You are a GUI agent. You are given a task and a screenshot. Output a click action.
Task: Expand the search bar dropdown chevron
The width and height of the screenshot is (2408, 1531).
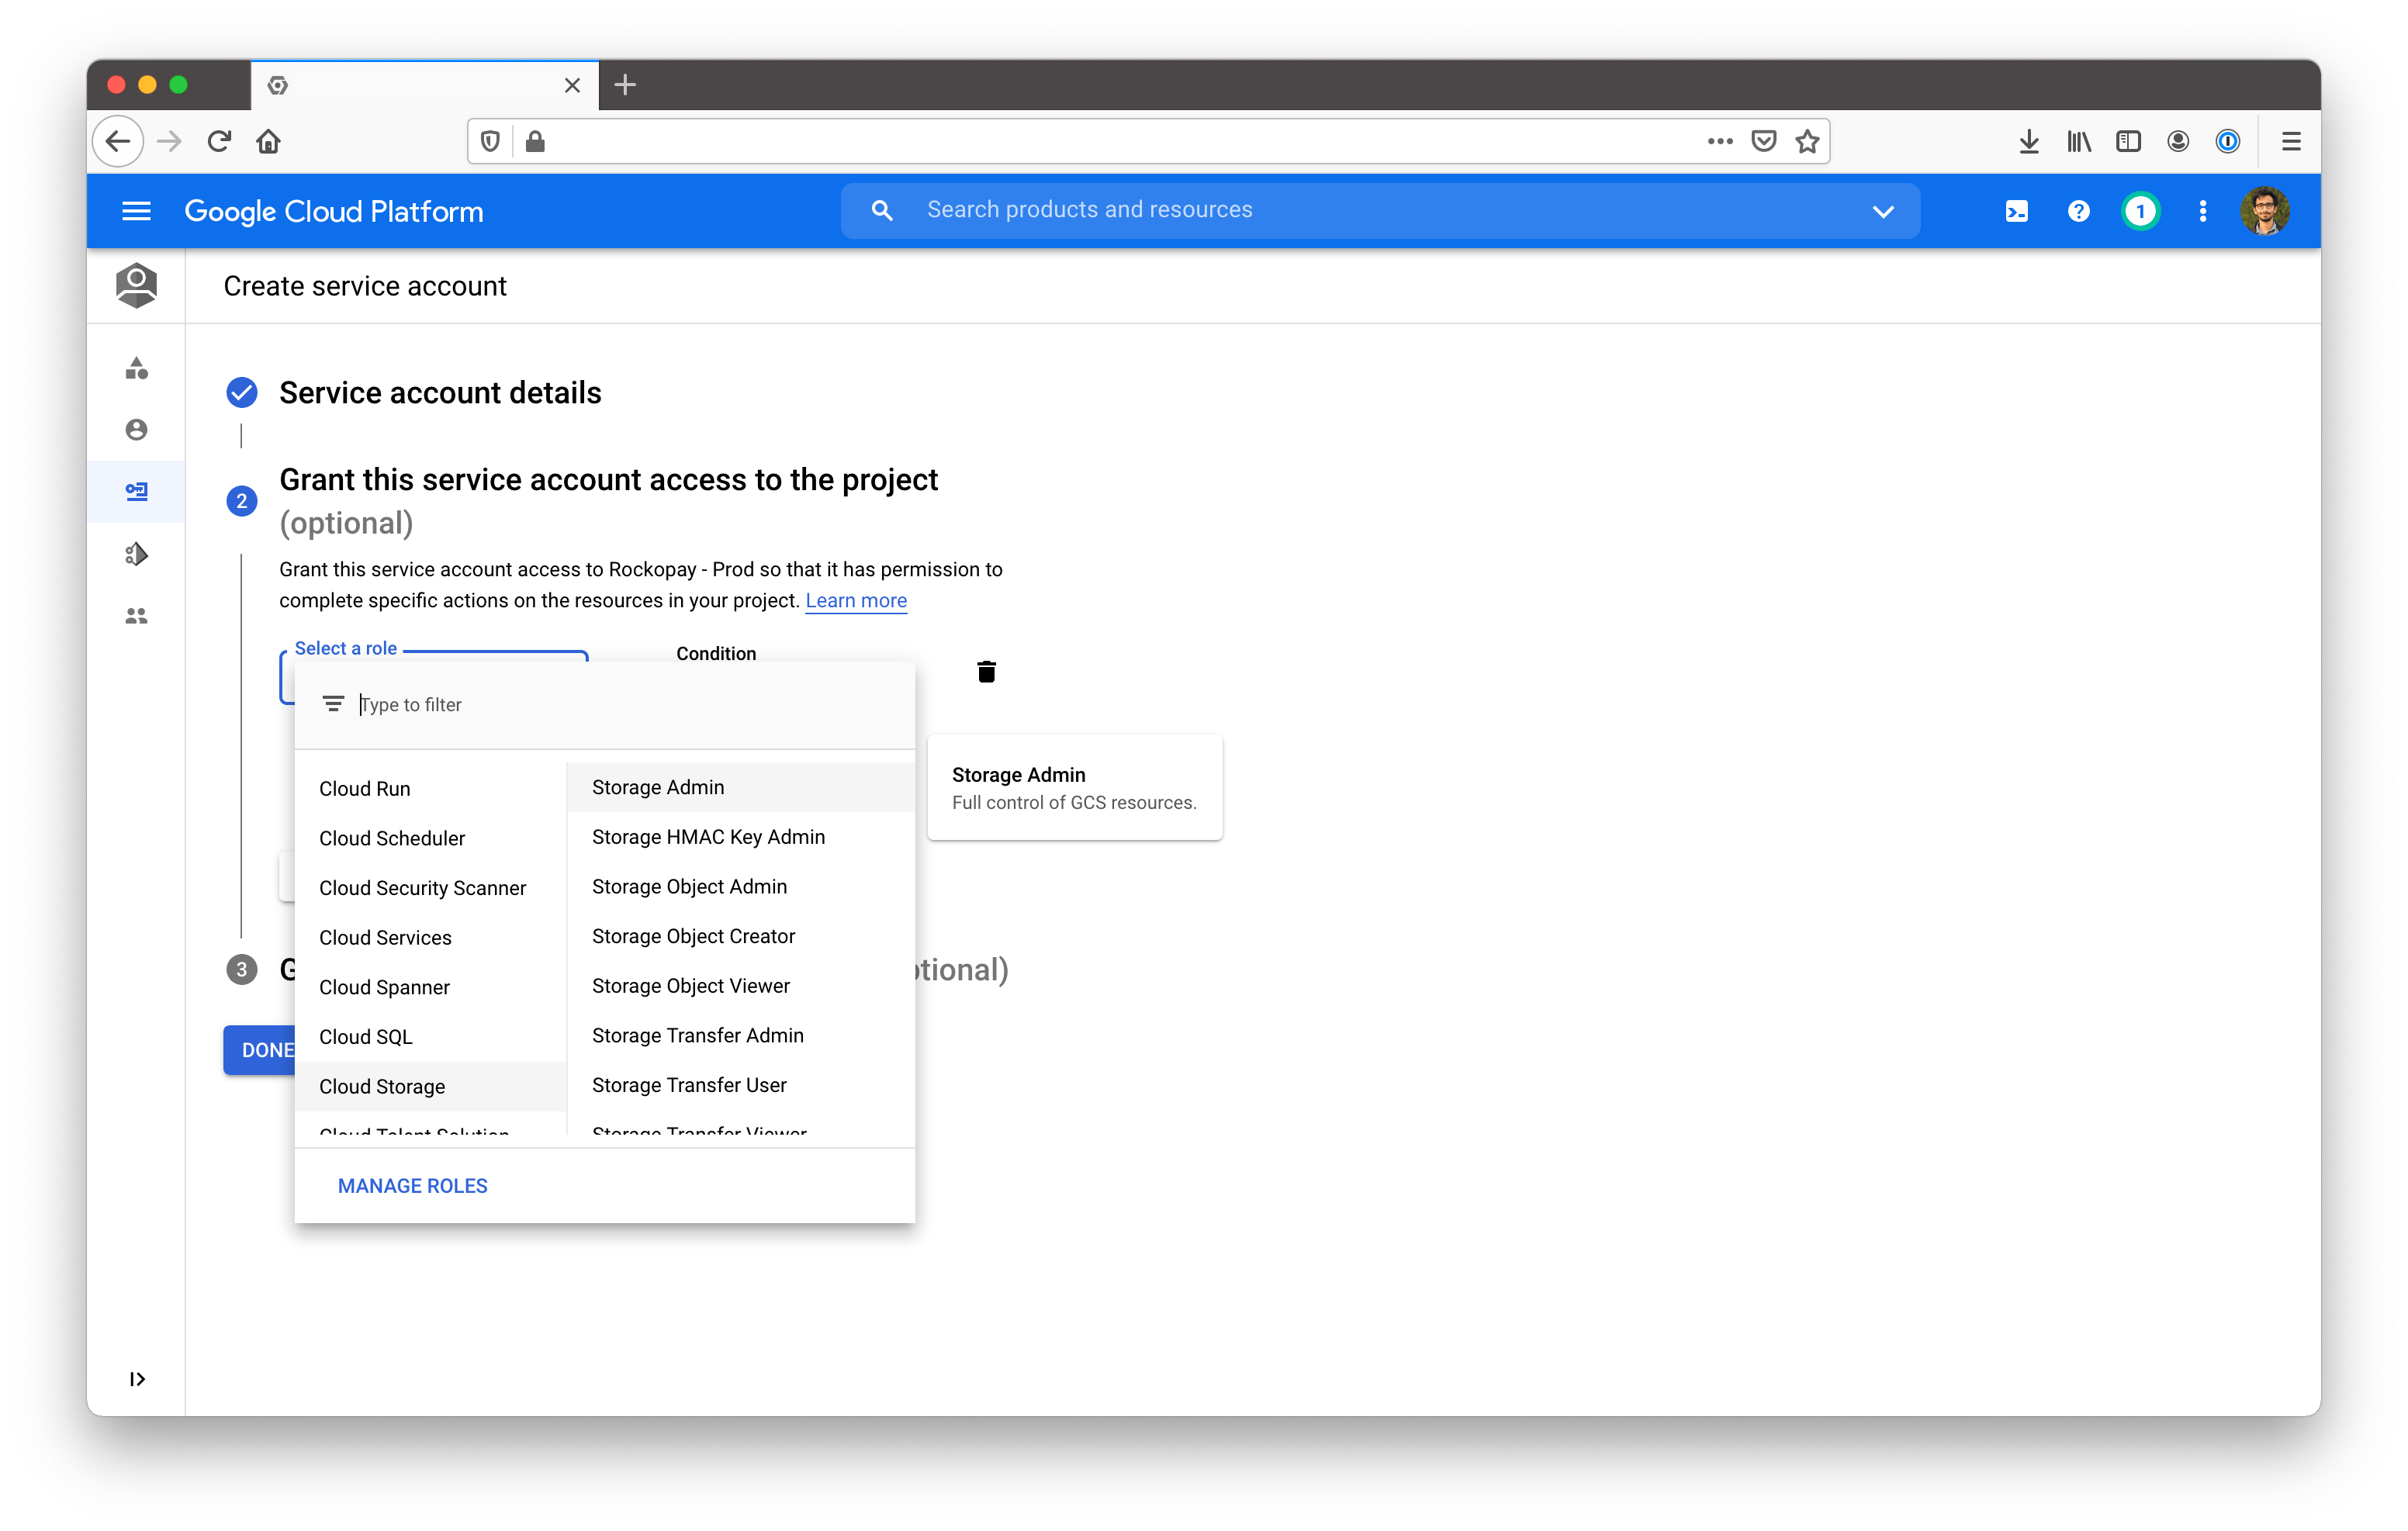[x=1882, y=211]
